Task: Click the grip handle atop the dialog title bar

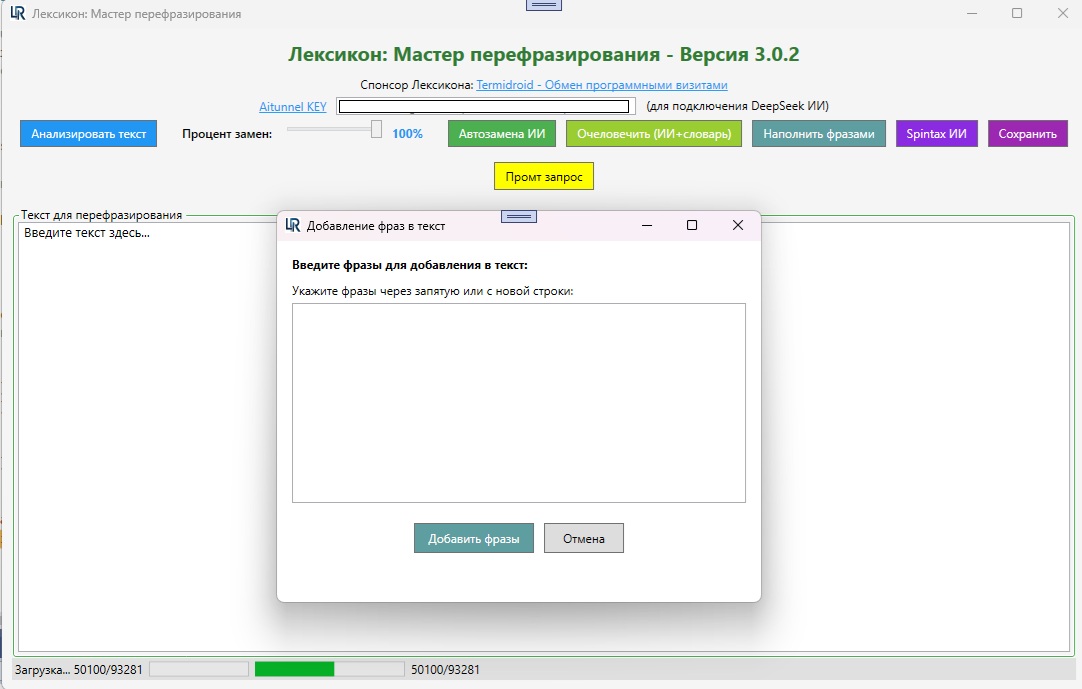Action: click(518, 216)
